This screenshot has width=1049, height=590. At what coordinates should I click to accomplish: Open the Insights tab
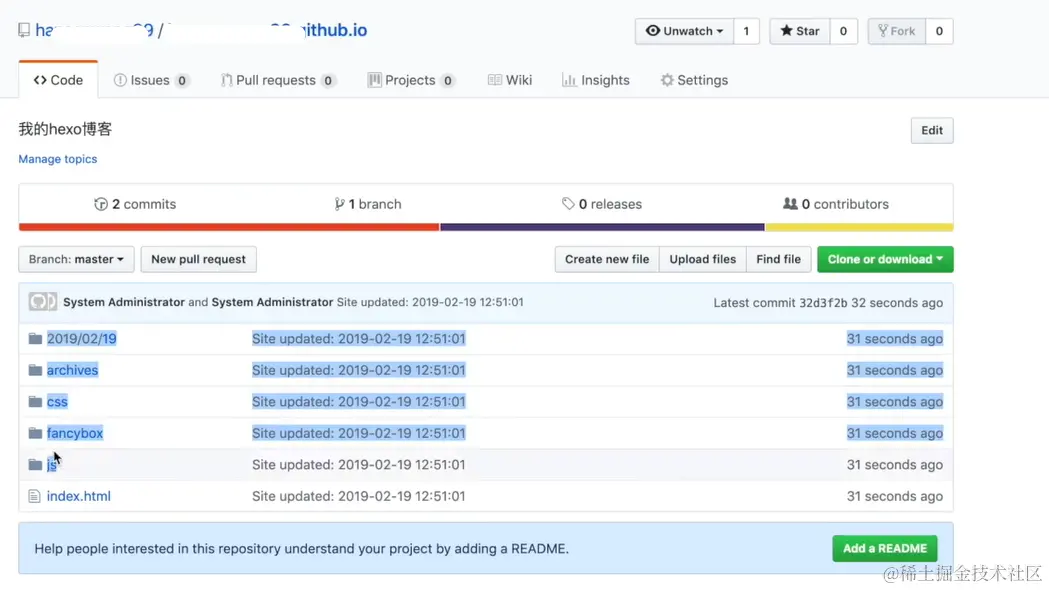click(595, 80)
